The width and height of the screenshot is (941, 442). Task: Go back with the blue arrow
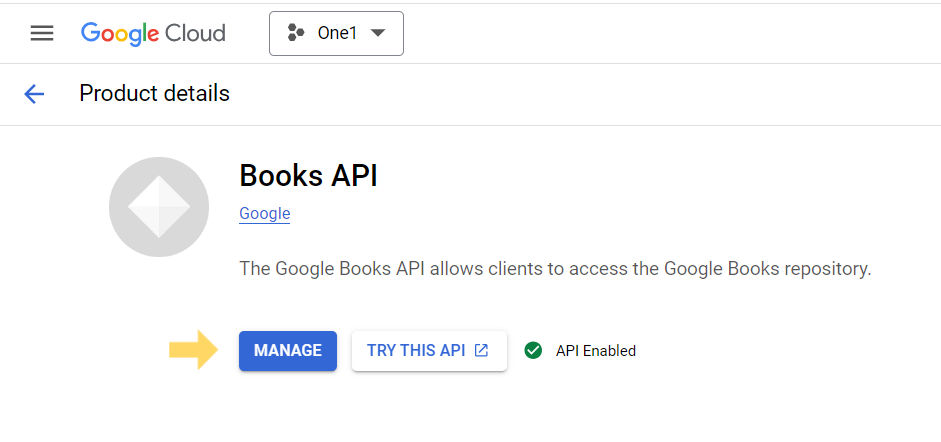pyautogui.click(x=34, y=94)
